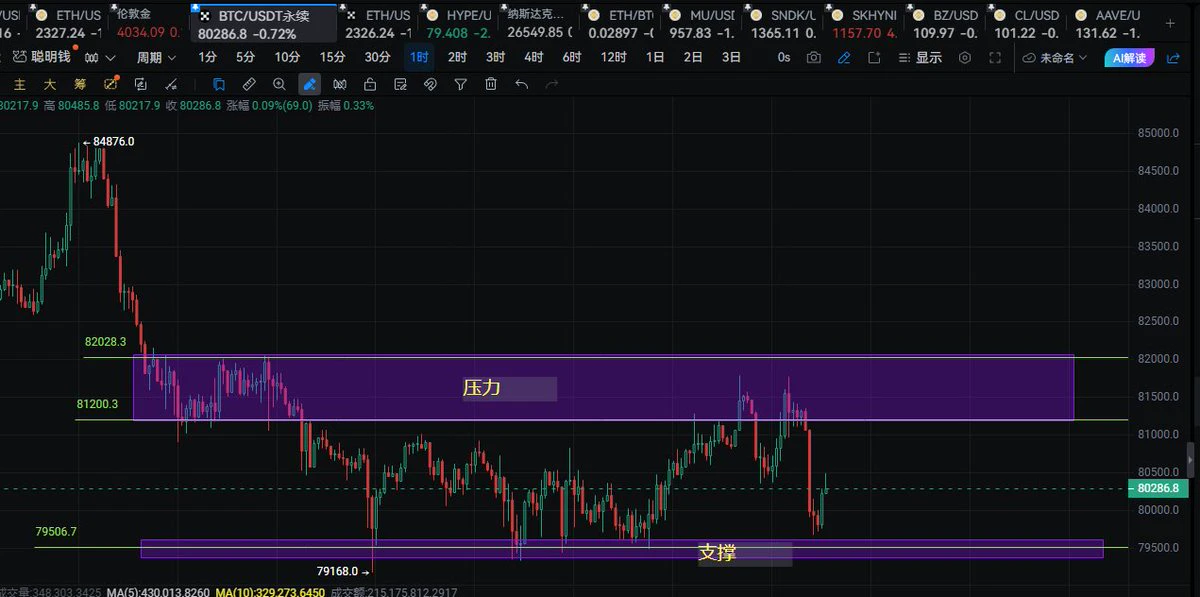
Task: Toggle the 筹 chip distribution button
Action: (80, 84)
